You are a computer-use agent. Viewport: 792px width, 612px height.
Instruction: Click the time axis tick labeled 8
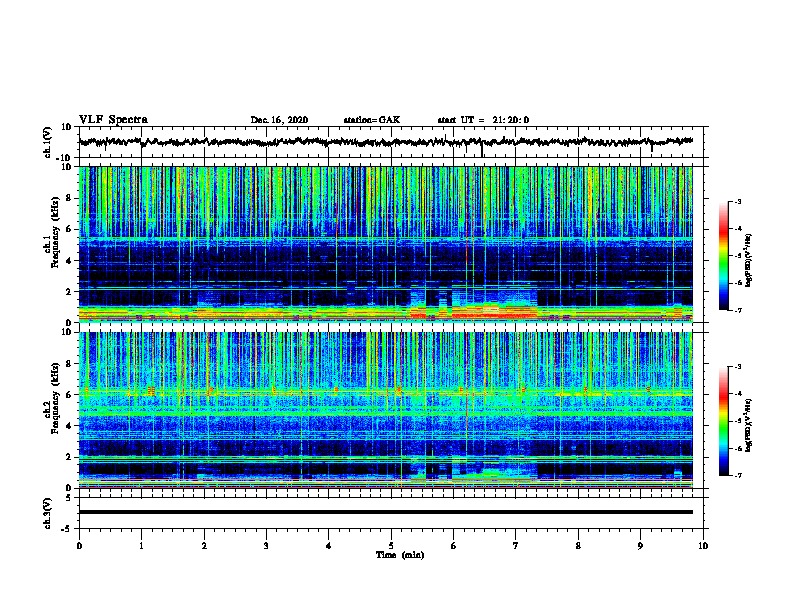(578, 546)
